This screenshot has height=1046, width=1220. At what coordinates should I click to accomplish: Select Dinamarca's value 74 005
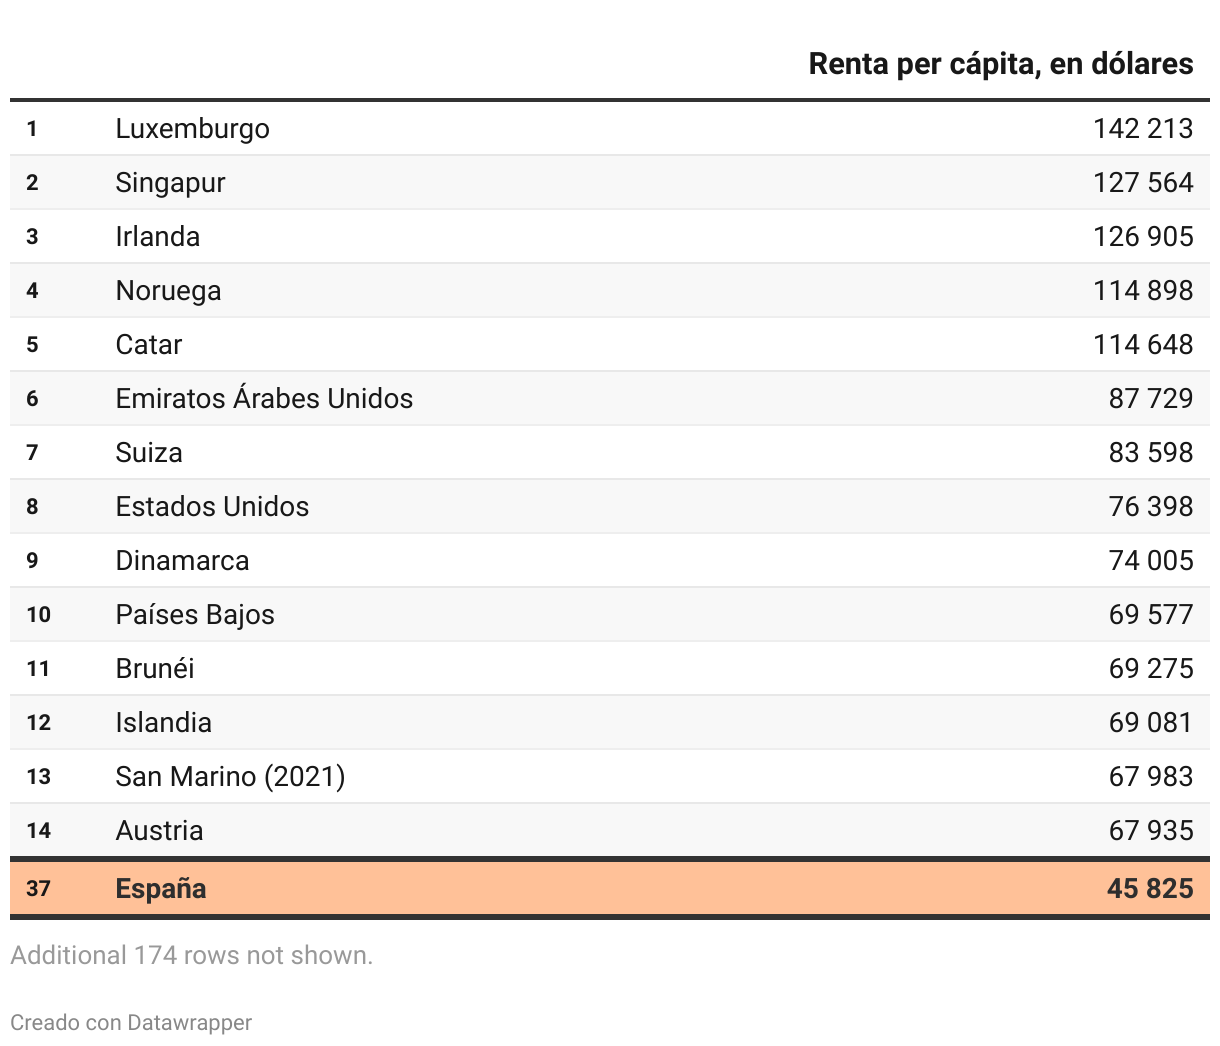1150,561
